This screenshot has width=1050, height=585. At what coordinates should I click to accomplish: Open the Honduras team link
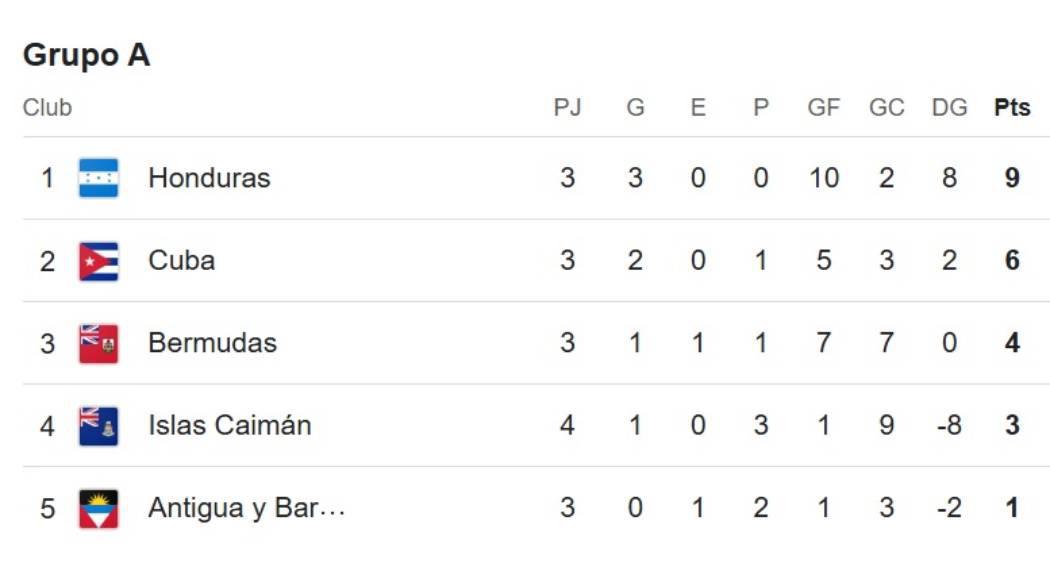point(209,178)
